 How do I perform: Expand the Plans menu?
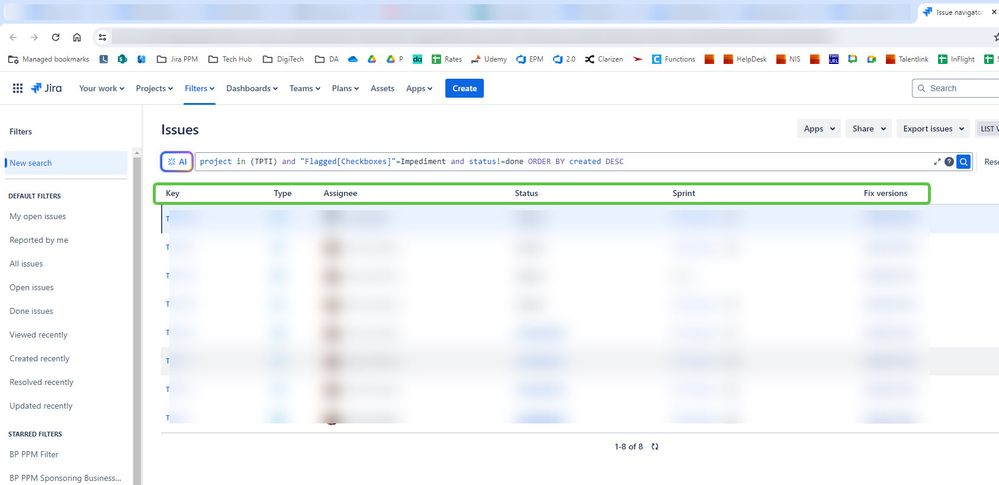tap(345, 89)
